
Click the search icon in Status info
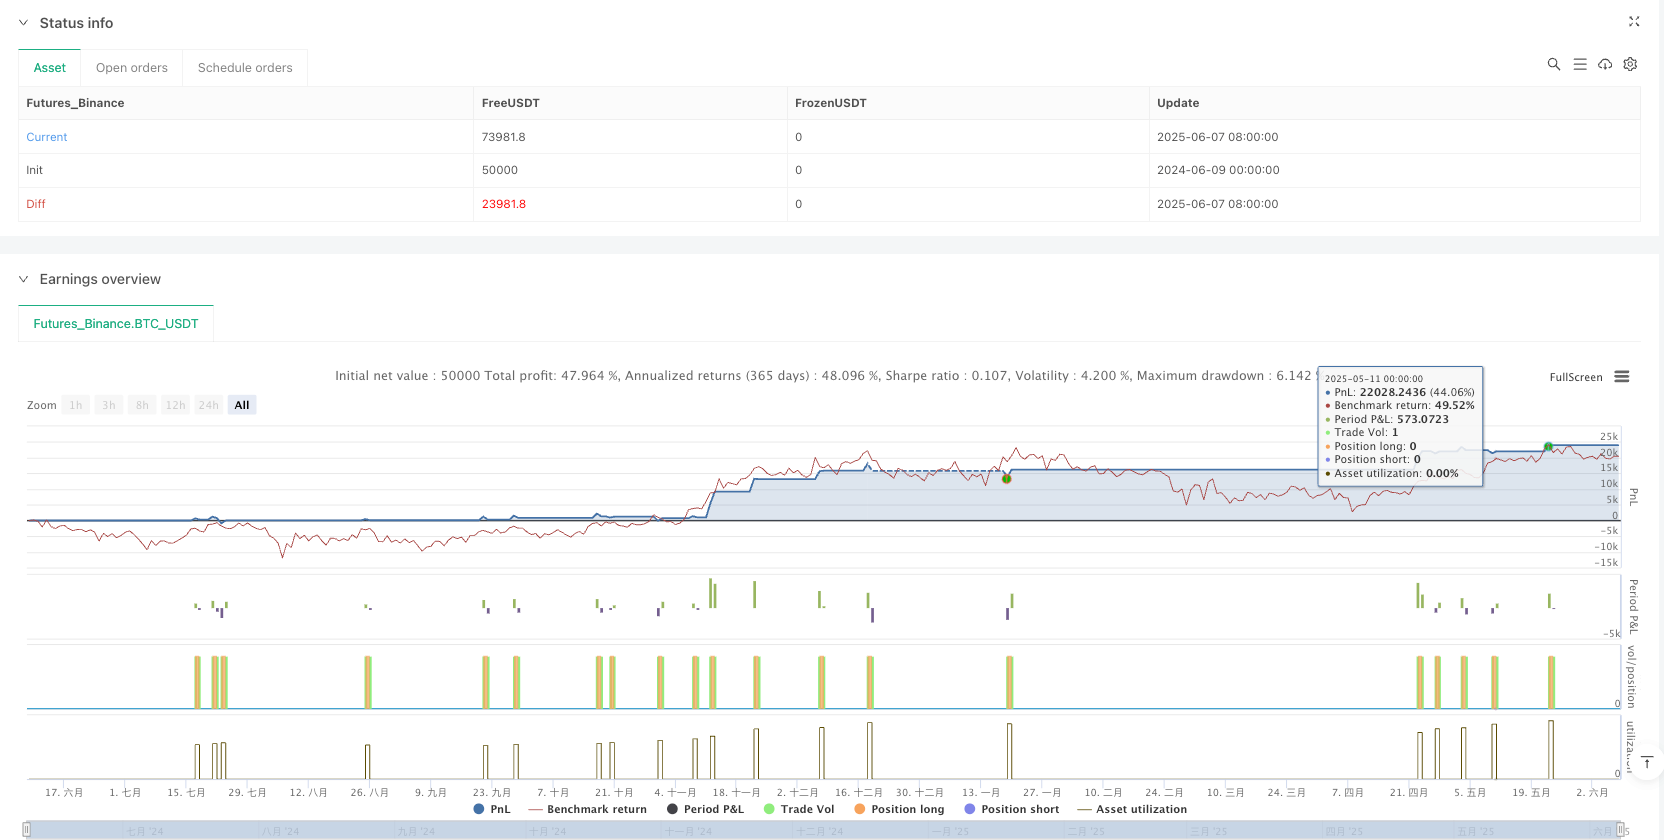tap(1553, 64)
